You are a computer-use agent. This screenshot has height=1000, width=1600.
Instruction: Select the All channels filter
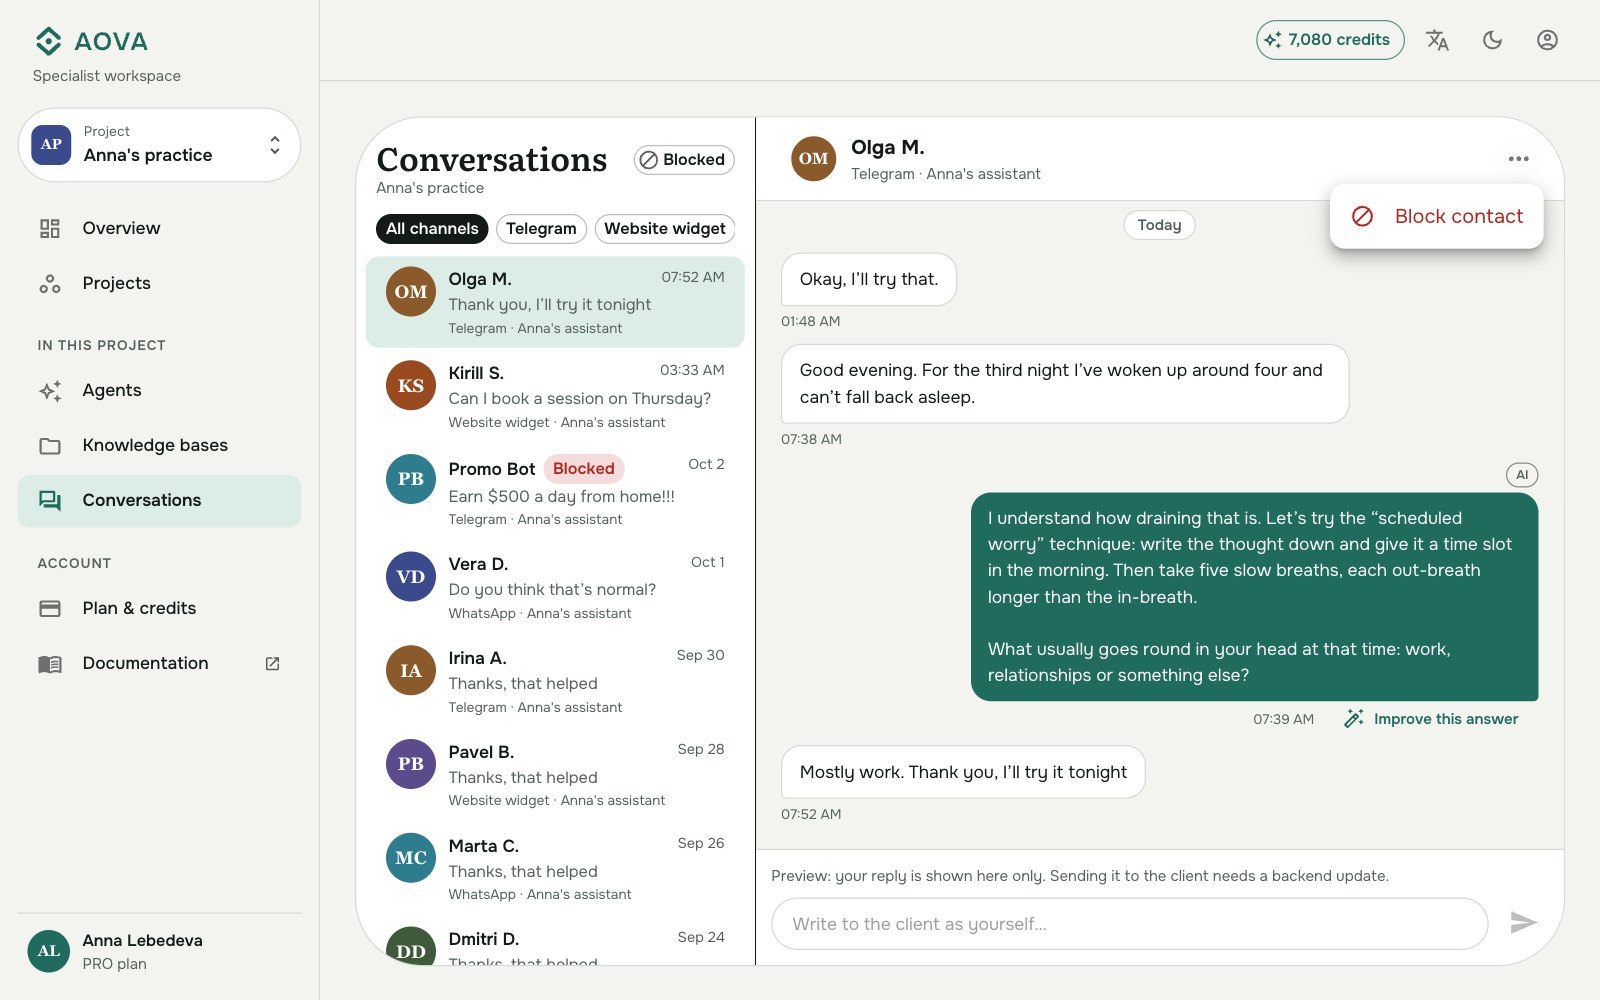(x=432, y=229)
